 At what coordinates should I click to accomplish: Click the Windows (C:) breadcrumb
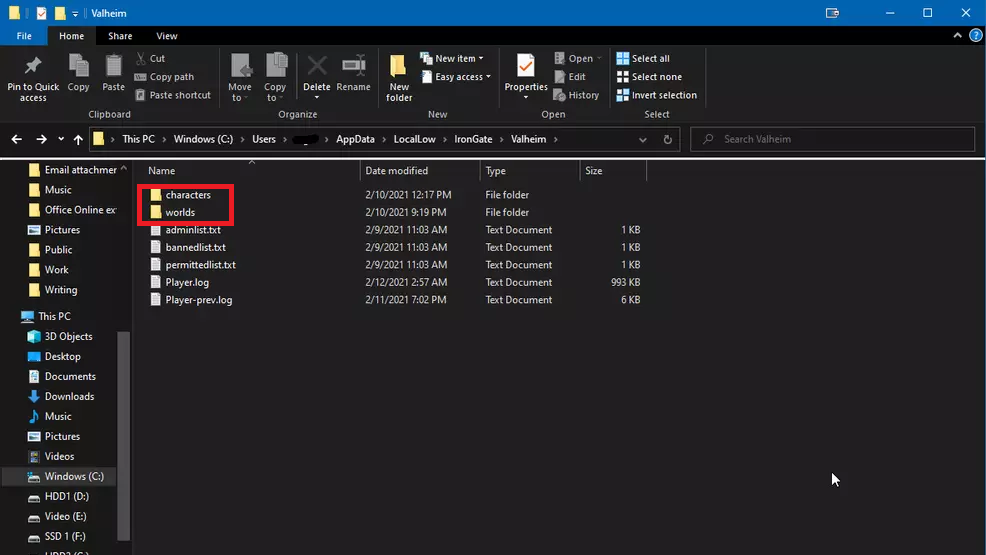point(203,139)
